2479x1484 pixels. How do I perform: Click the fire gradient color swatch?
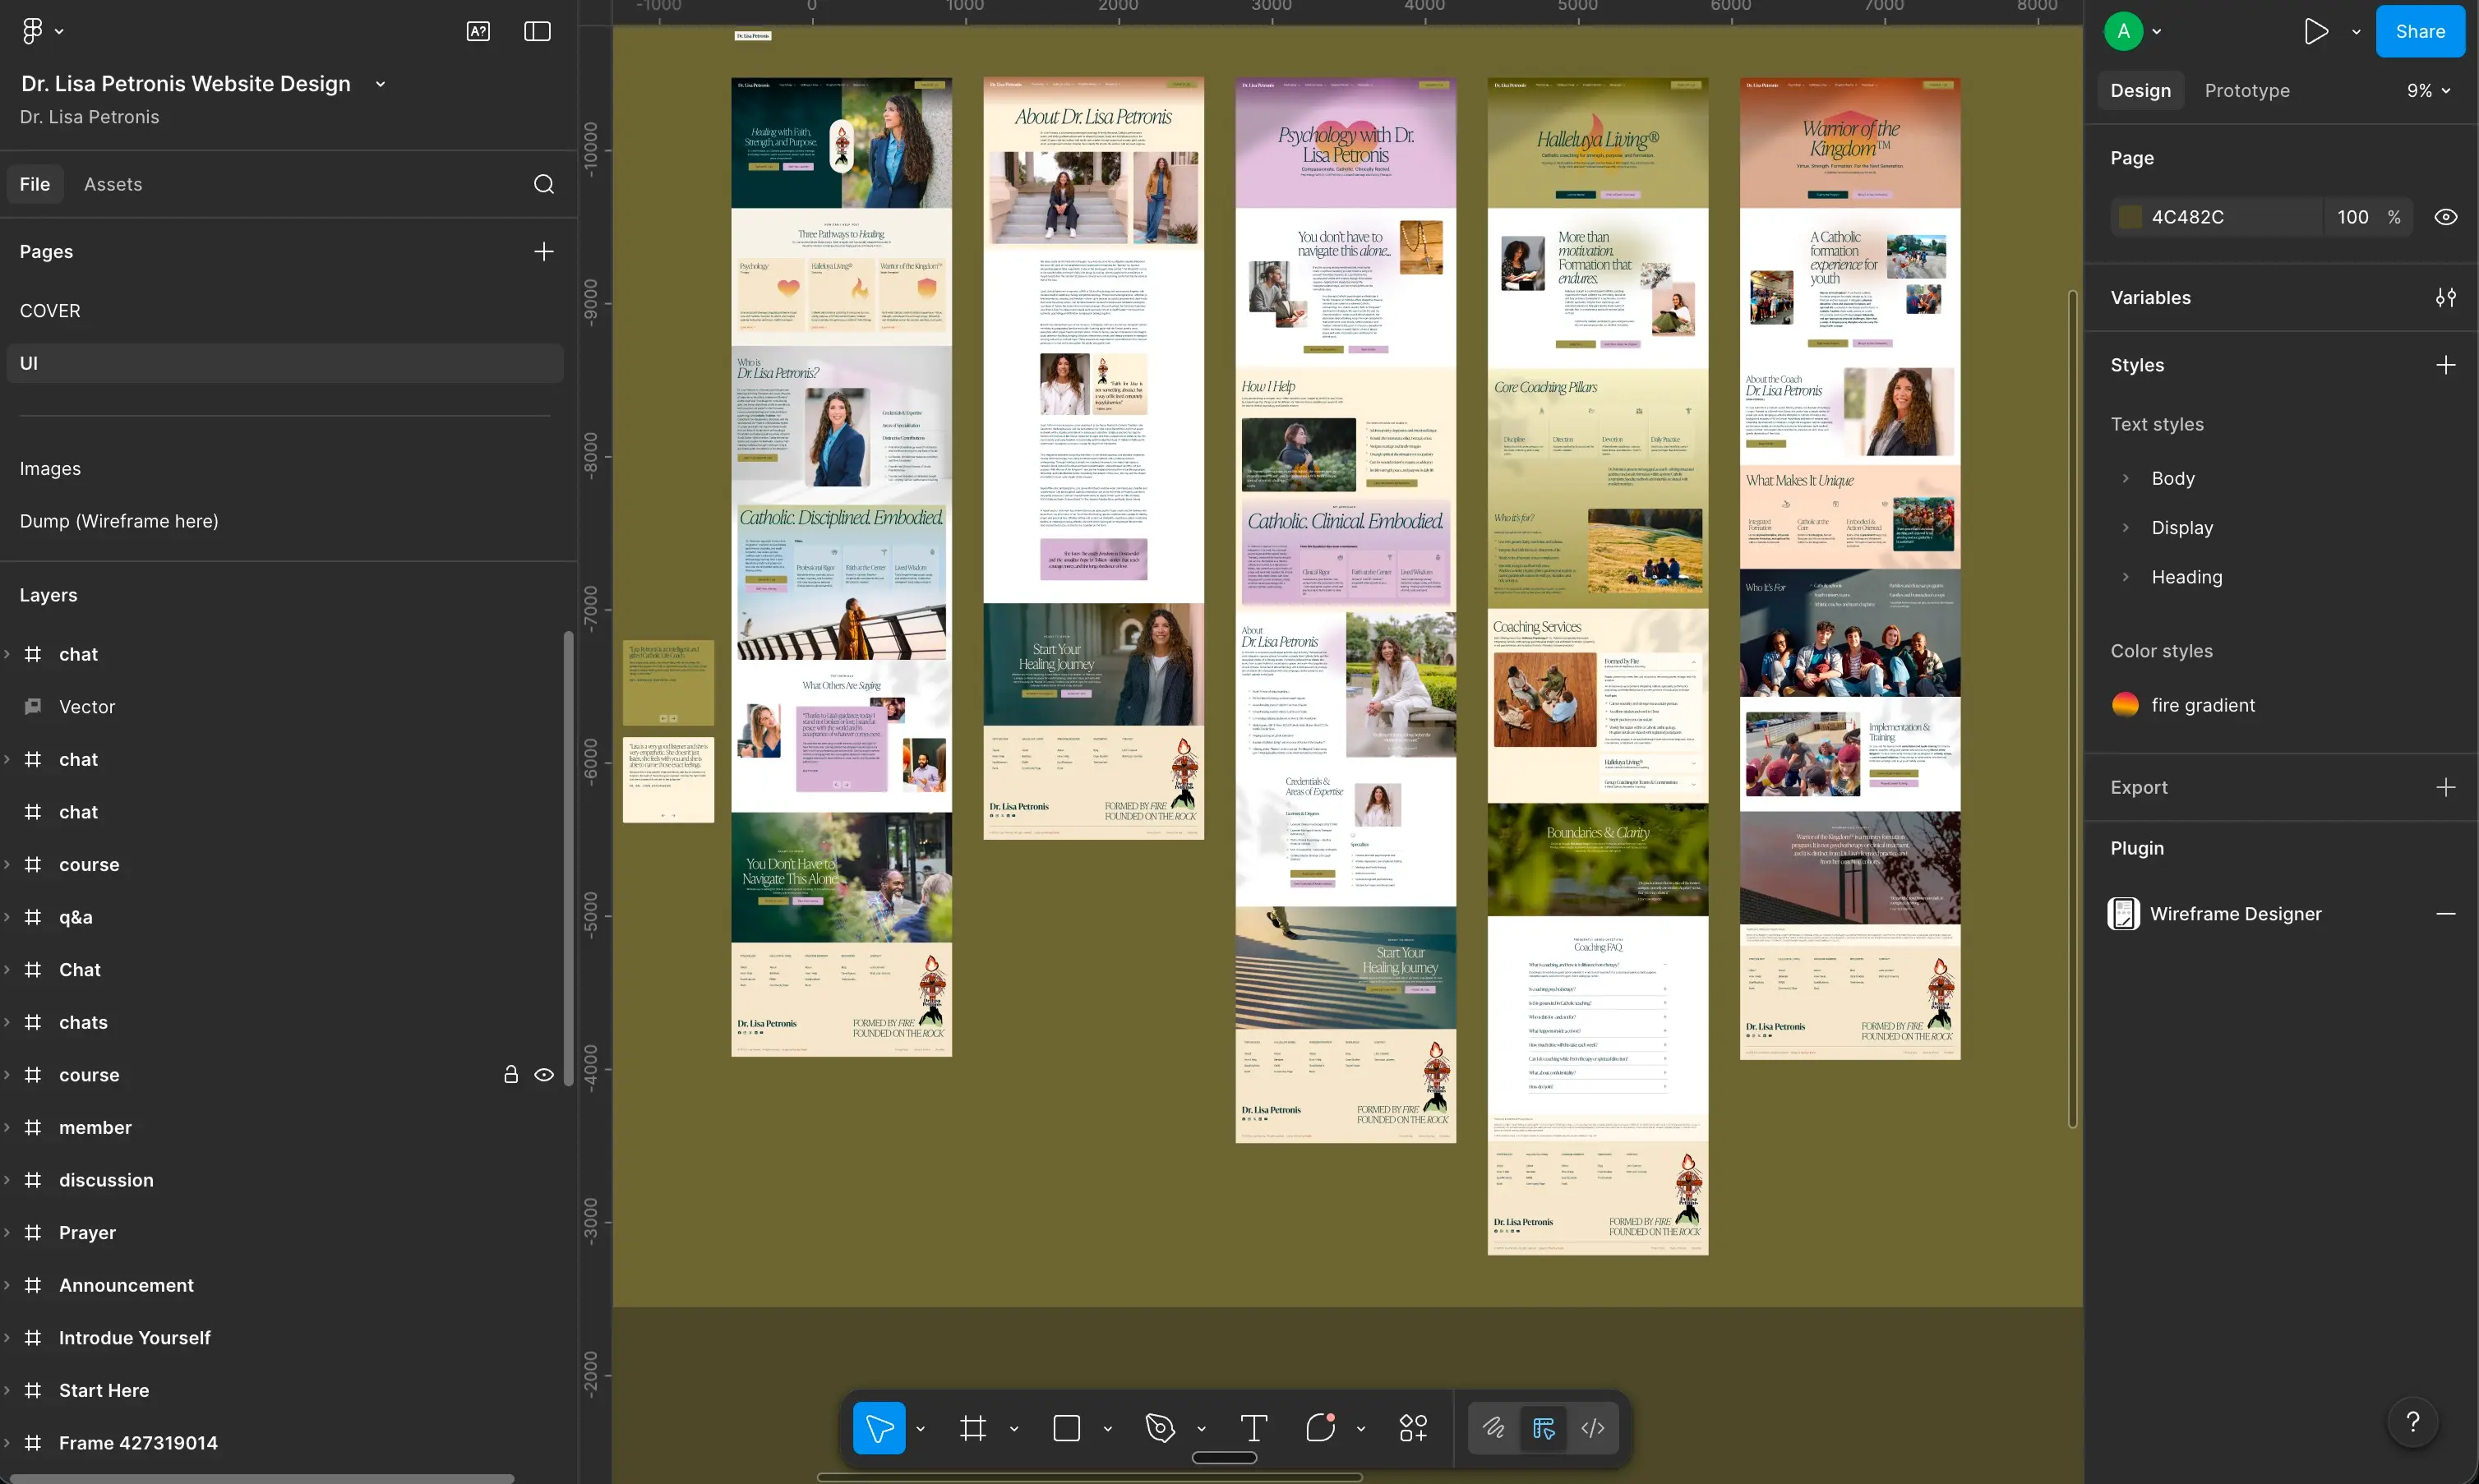point(2125,704)
